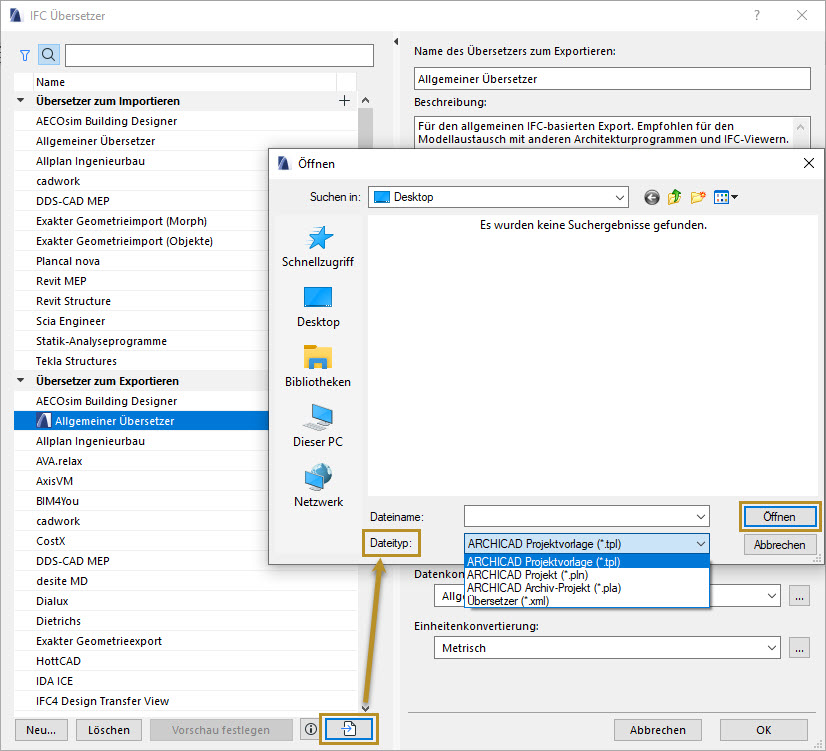Viewport: 826px width, 751px height.
Task: Open the Dateiname combo box arrow
Action: point(701,517)
